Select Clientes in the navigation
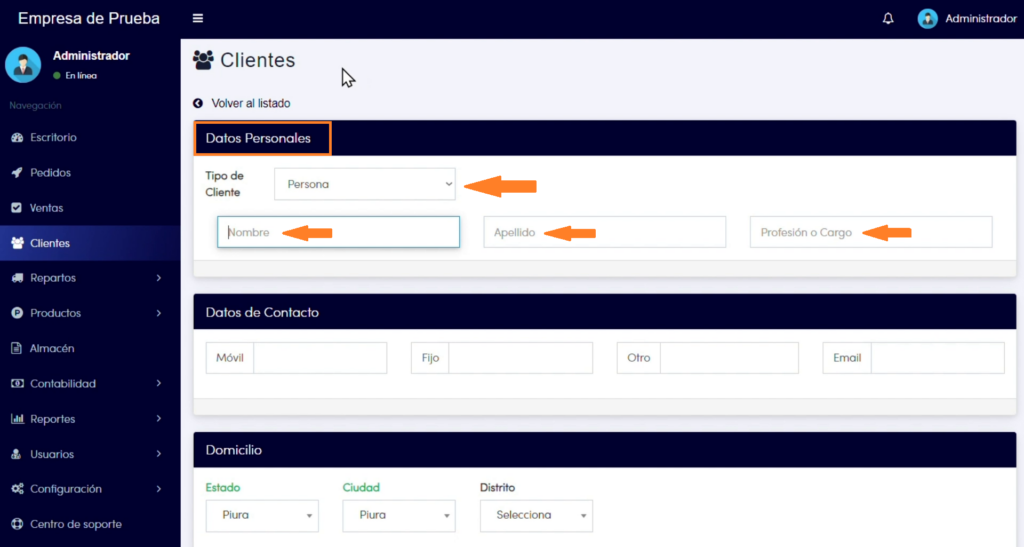This screenshot has width=1024, height=547. coord(90,243)
